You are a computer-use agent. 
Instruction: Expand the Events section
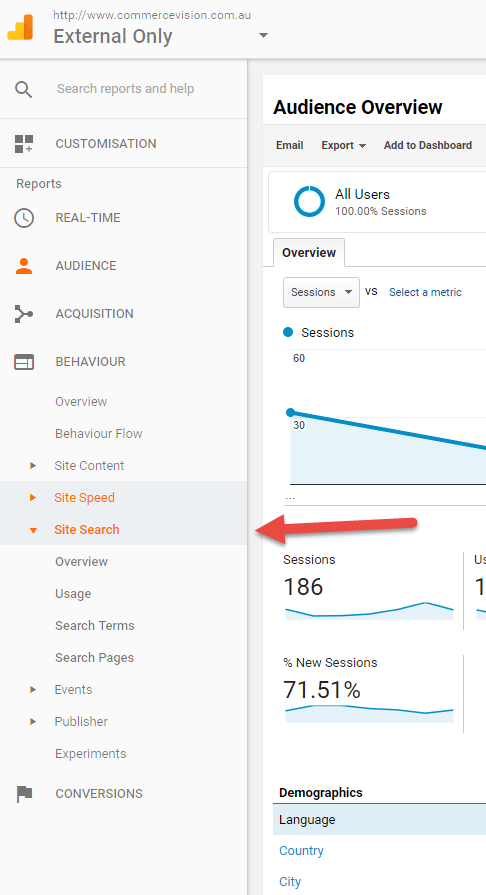(33, 690)
